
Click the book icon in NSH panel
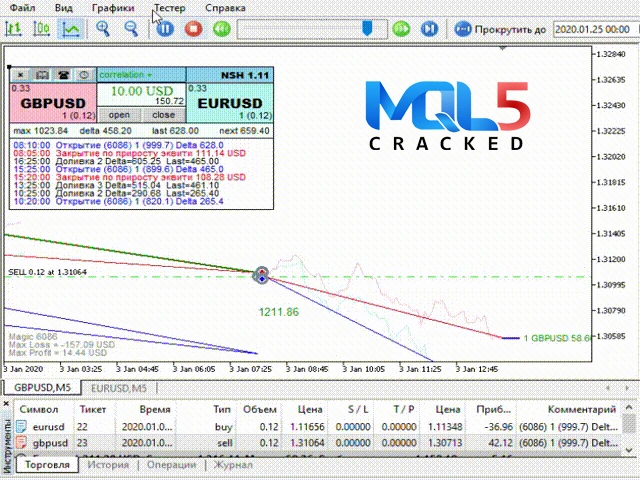click(x=42, y=75)
